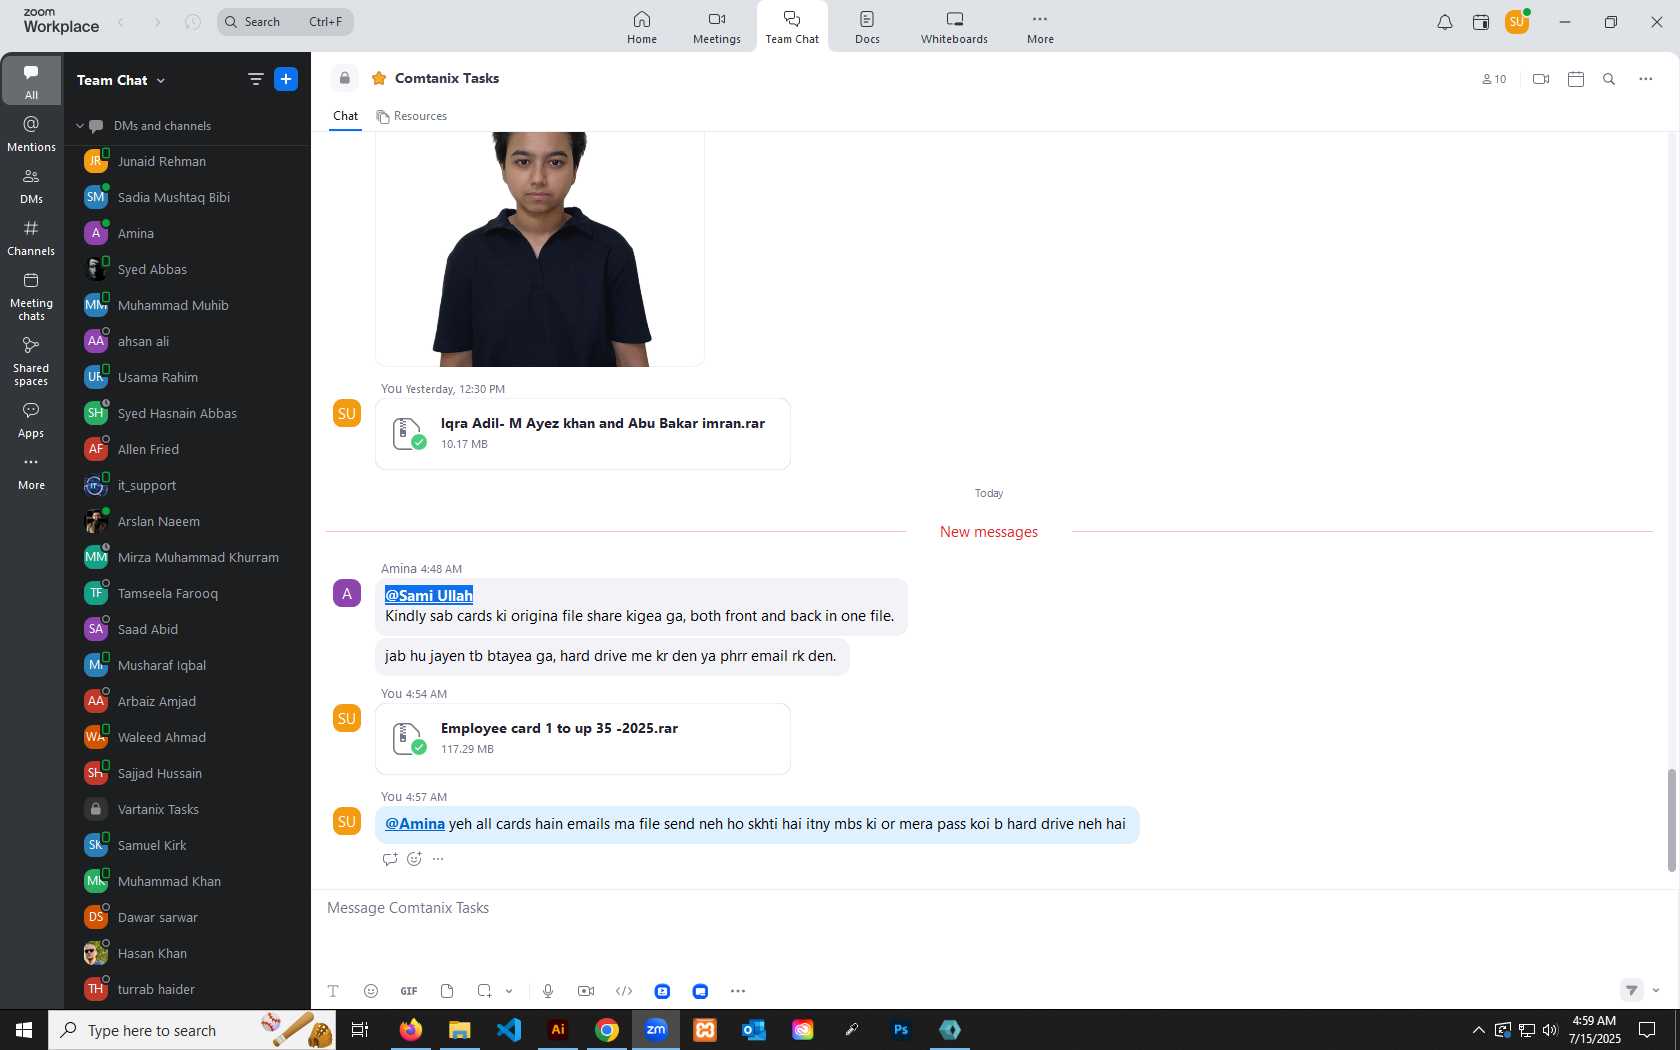Open Photoshop from the taskbar
Viewport: 1680px width, 1050px height.
901,1030
